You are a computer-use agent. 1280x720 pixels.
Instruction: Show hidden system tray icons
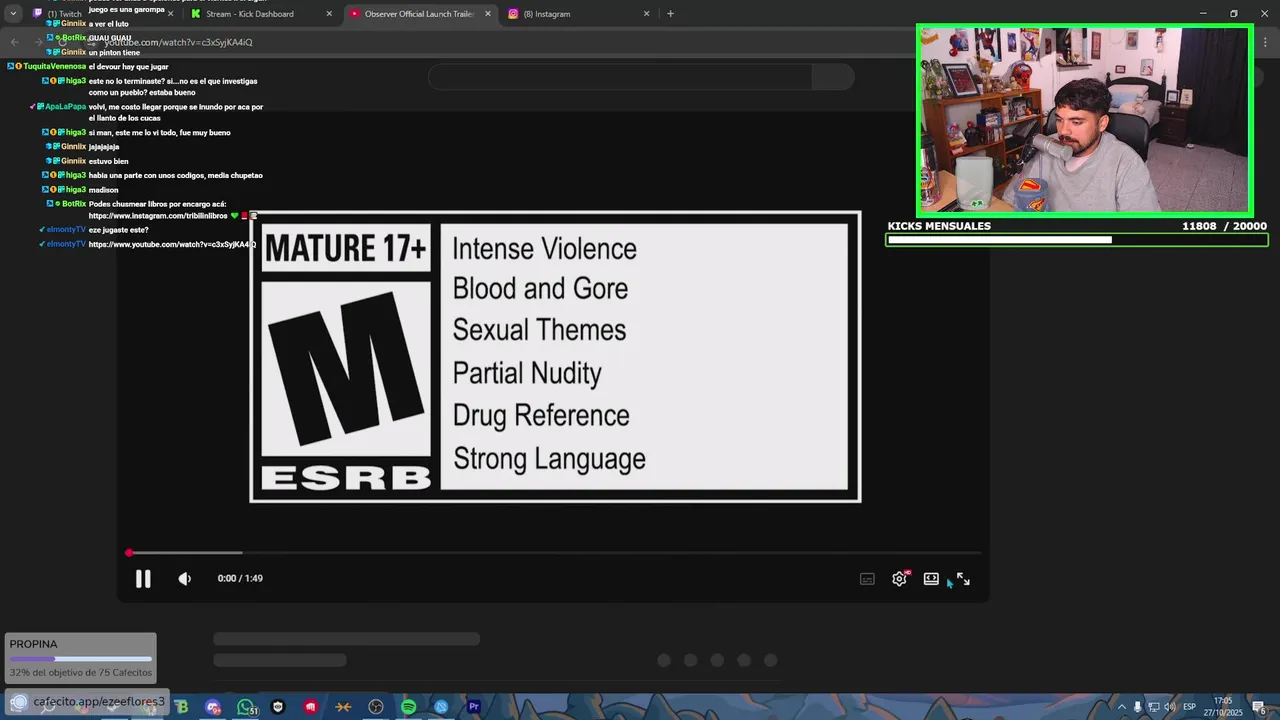point(1121,707)
